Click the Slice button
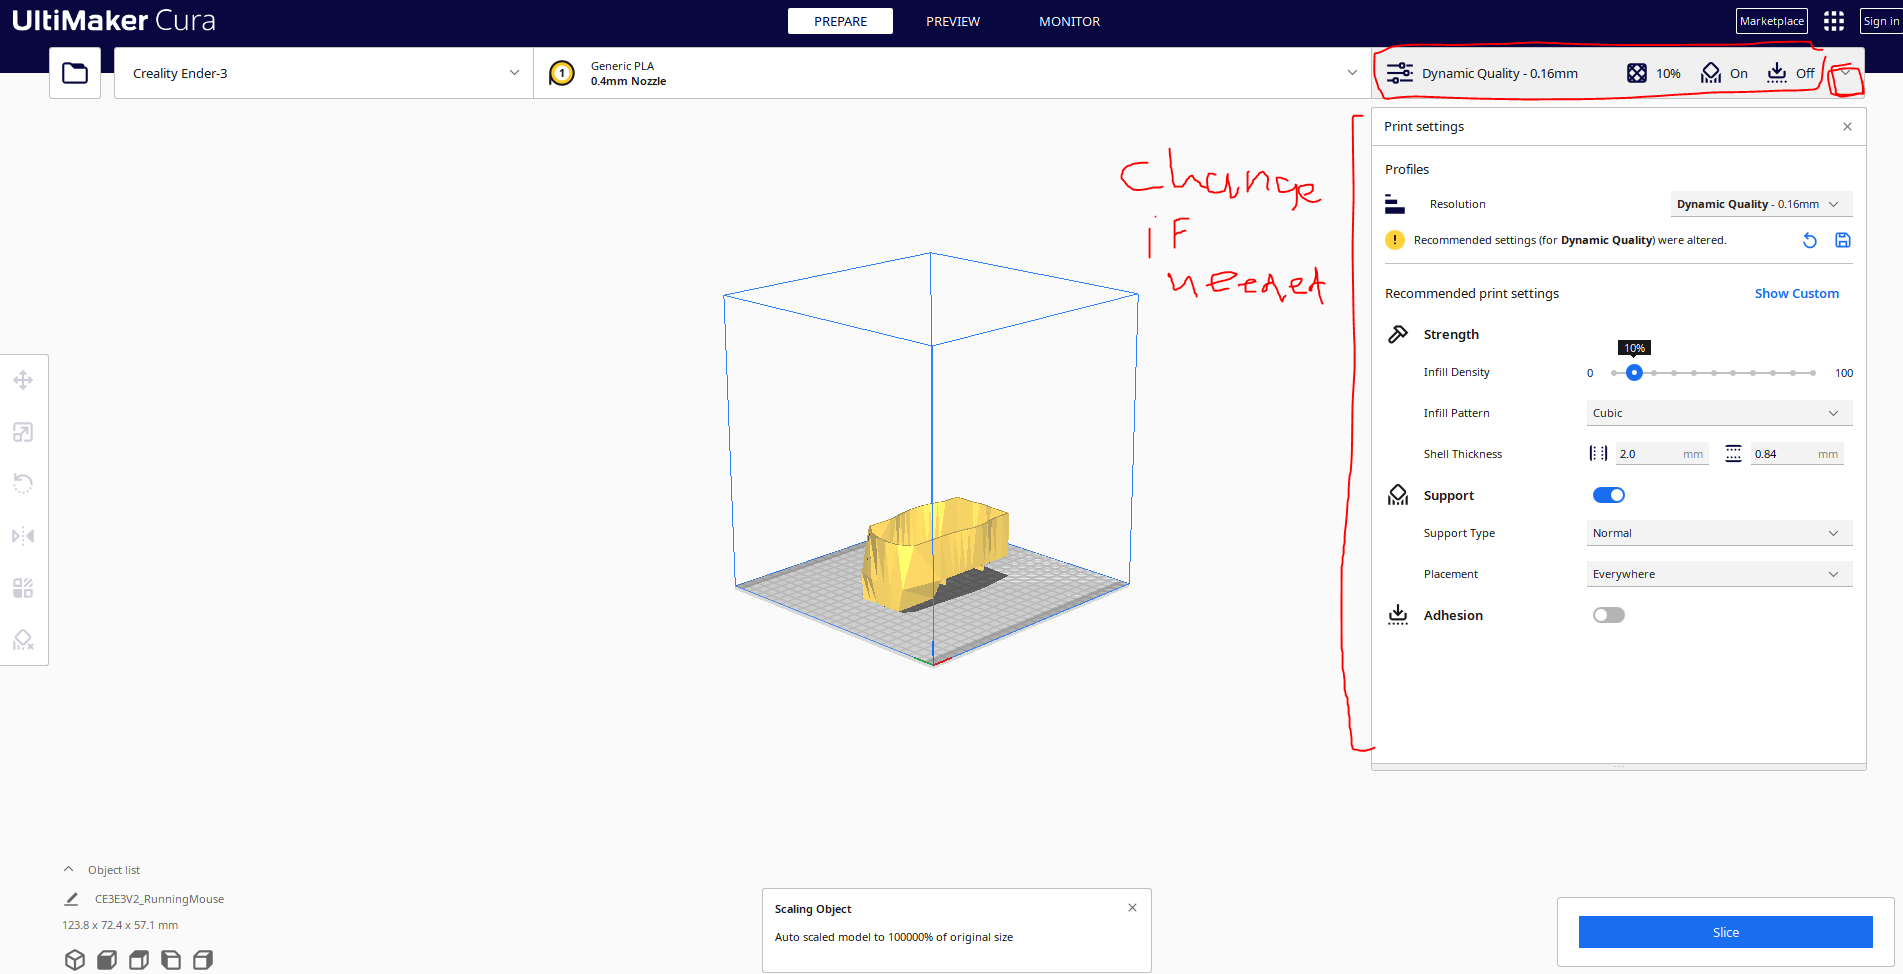 [1726, 932]
